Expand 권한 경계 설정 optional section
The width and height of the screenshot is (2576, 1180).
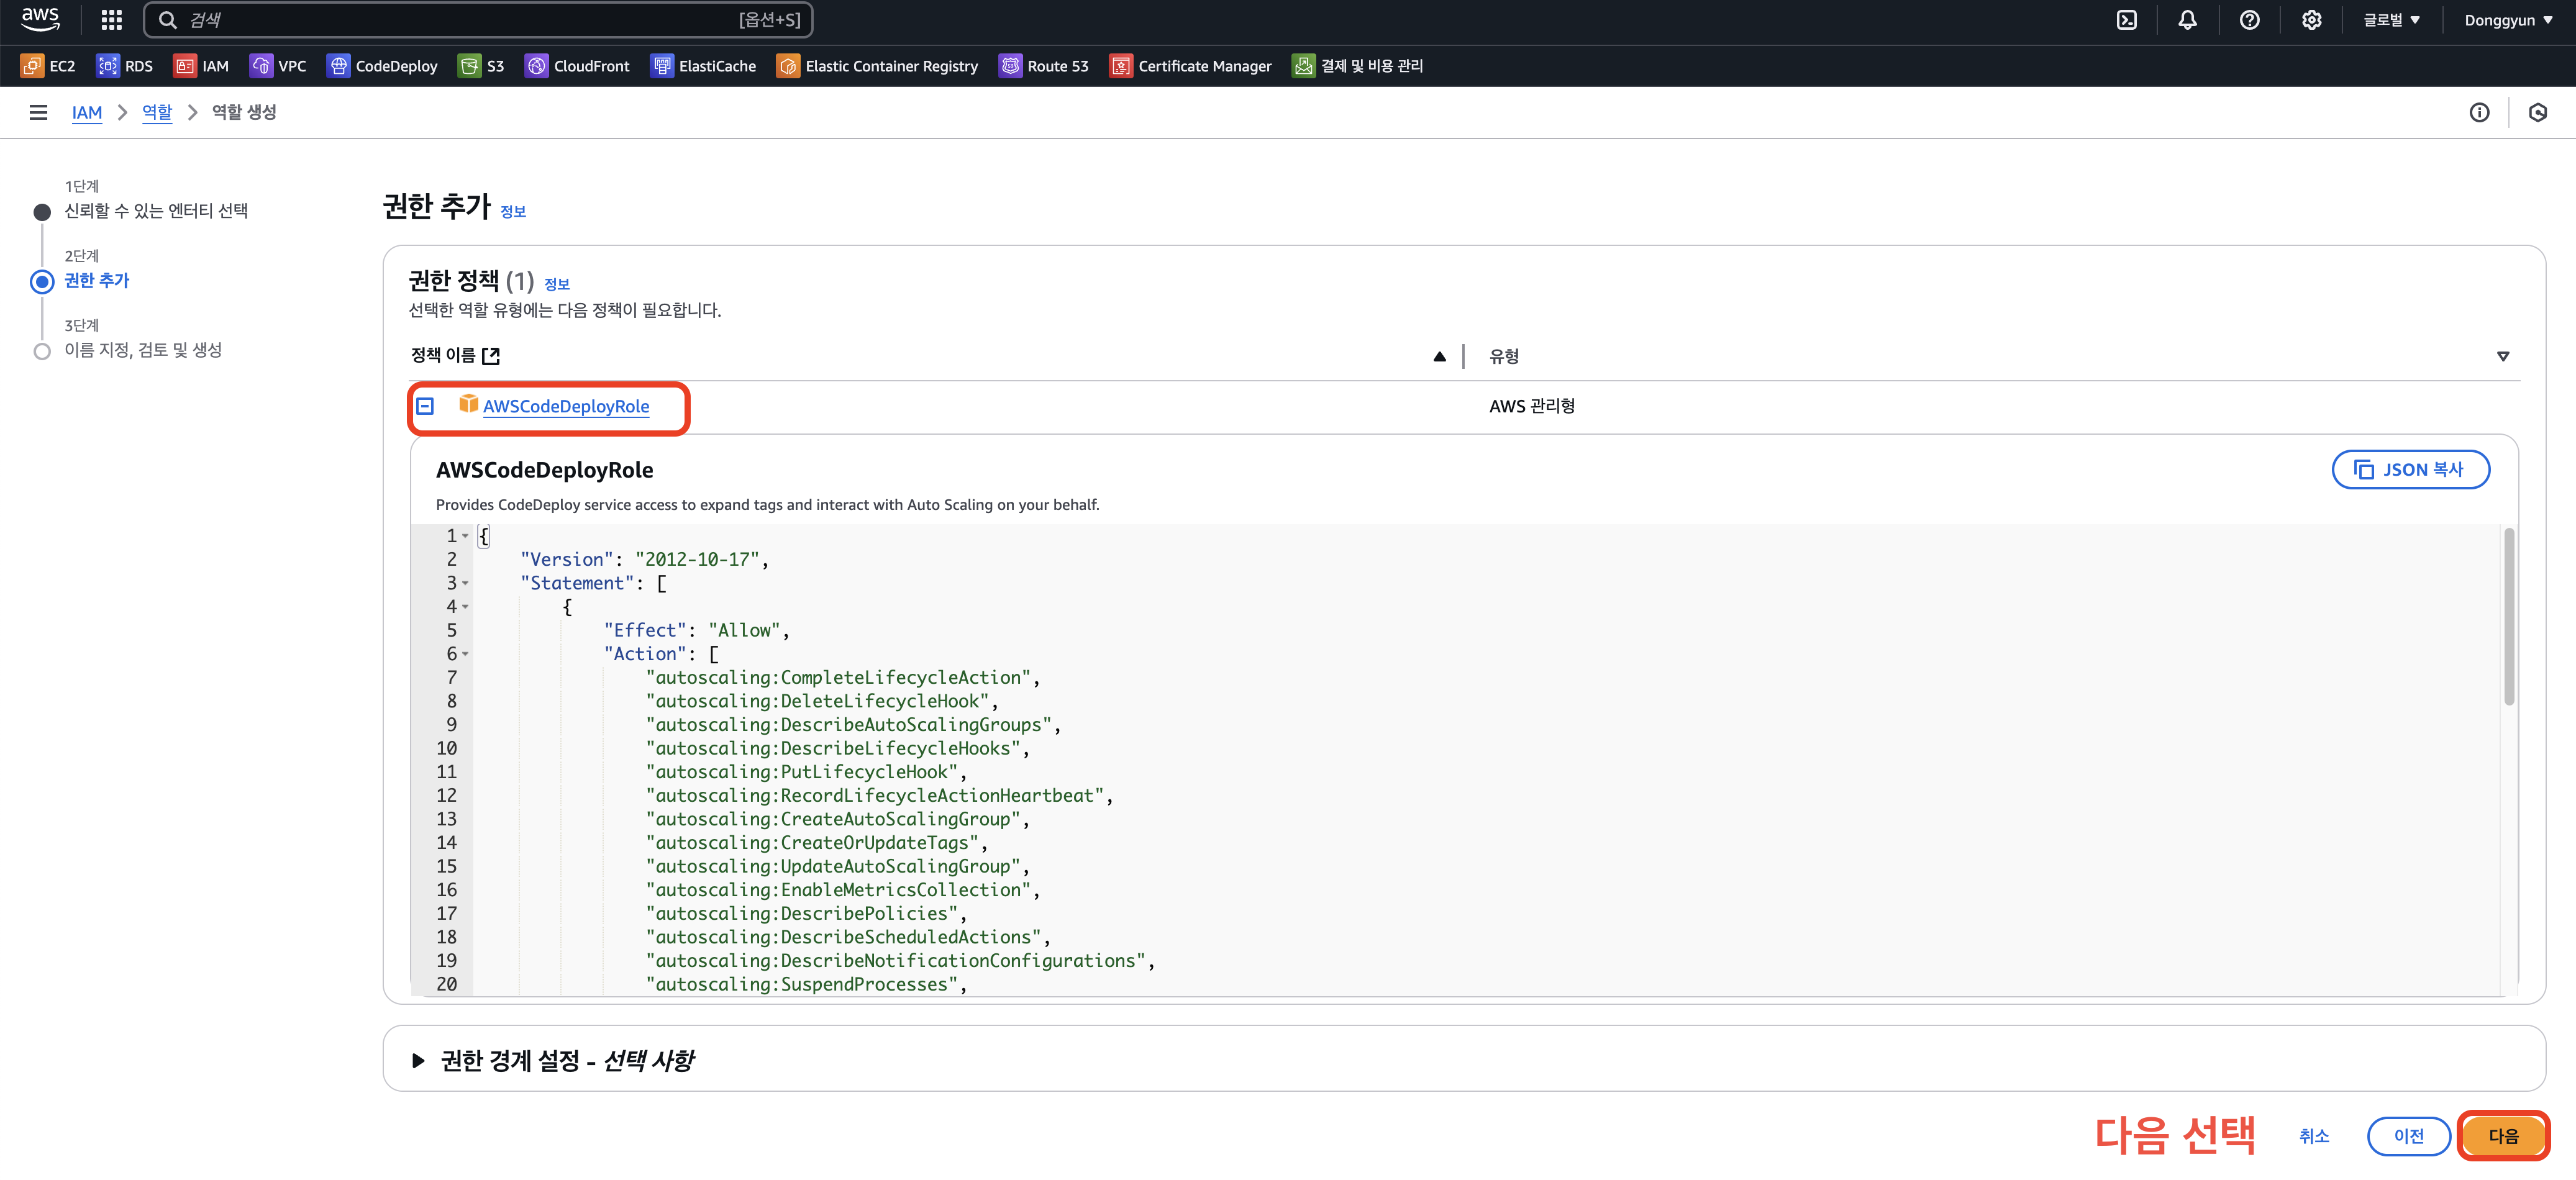tap(418, 1060)
